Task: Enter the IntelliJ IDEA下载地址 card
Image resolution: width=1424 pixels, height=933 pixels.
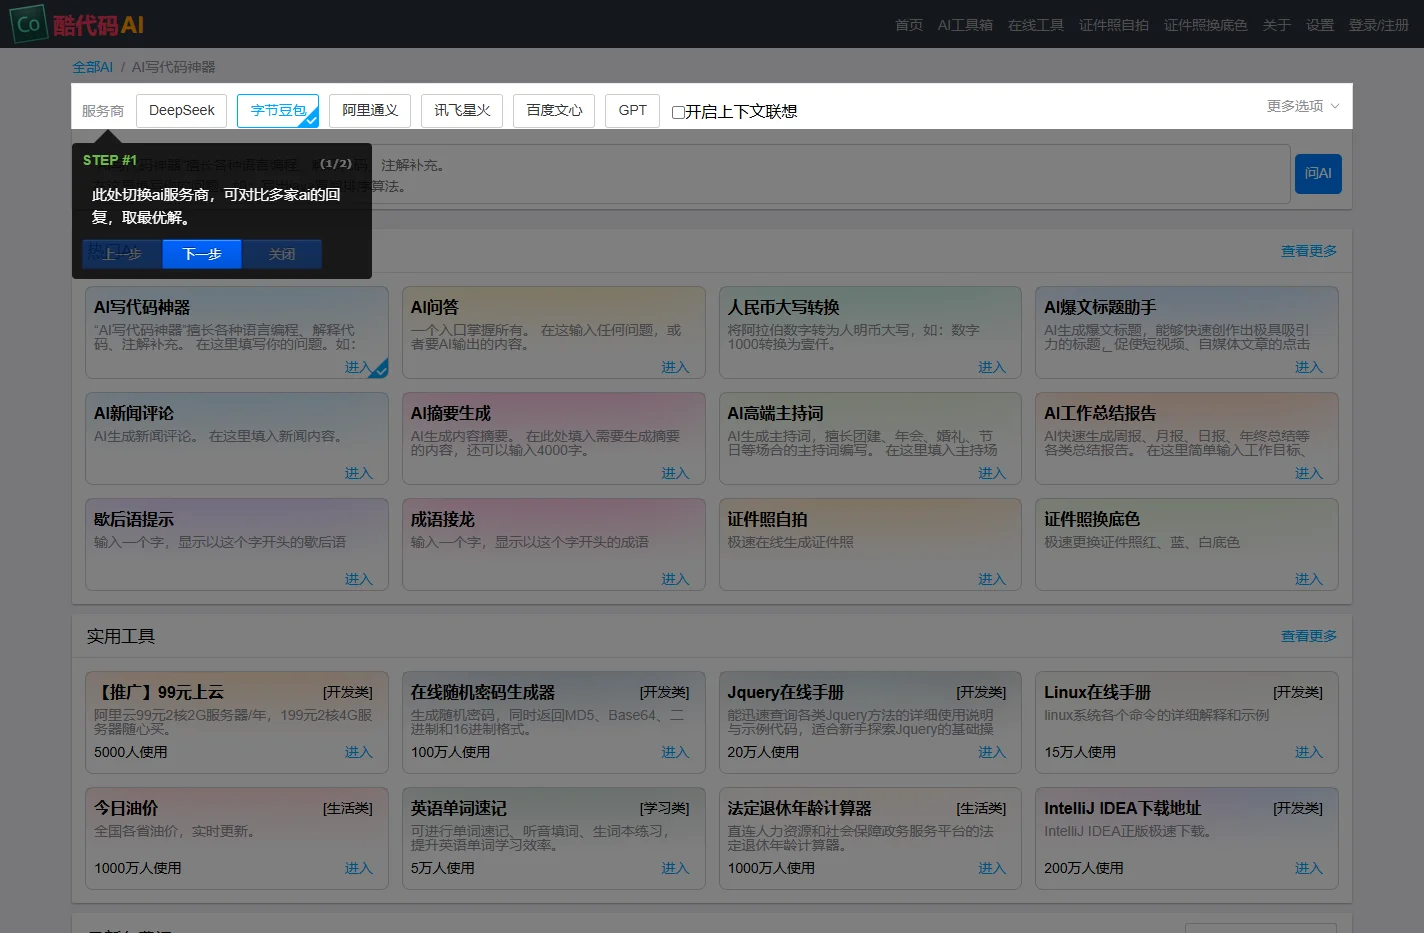Action: (1309, 868)
